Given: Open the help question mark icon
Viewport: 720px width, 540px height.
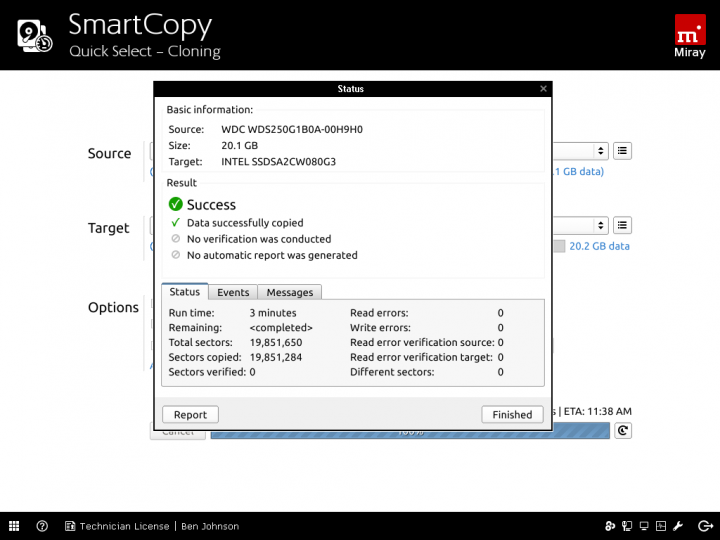Looking at the screenshot, I should coord(42,526).
